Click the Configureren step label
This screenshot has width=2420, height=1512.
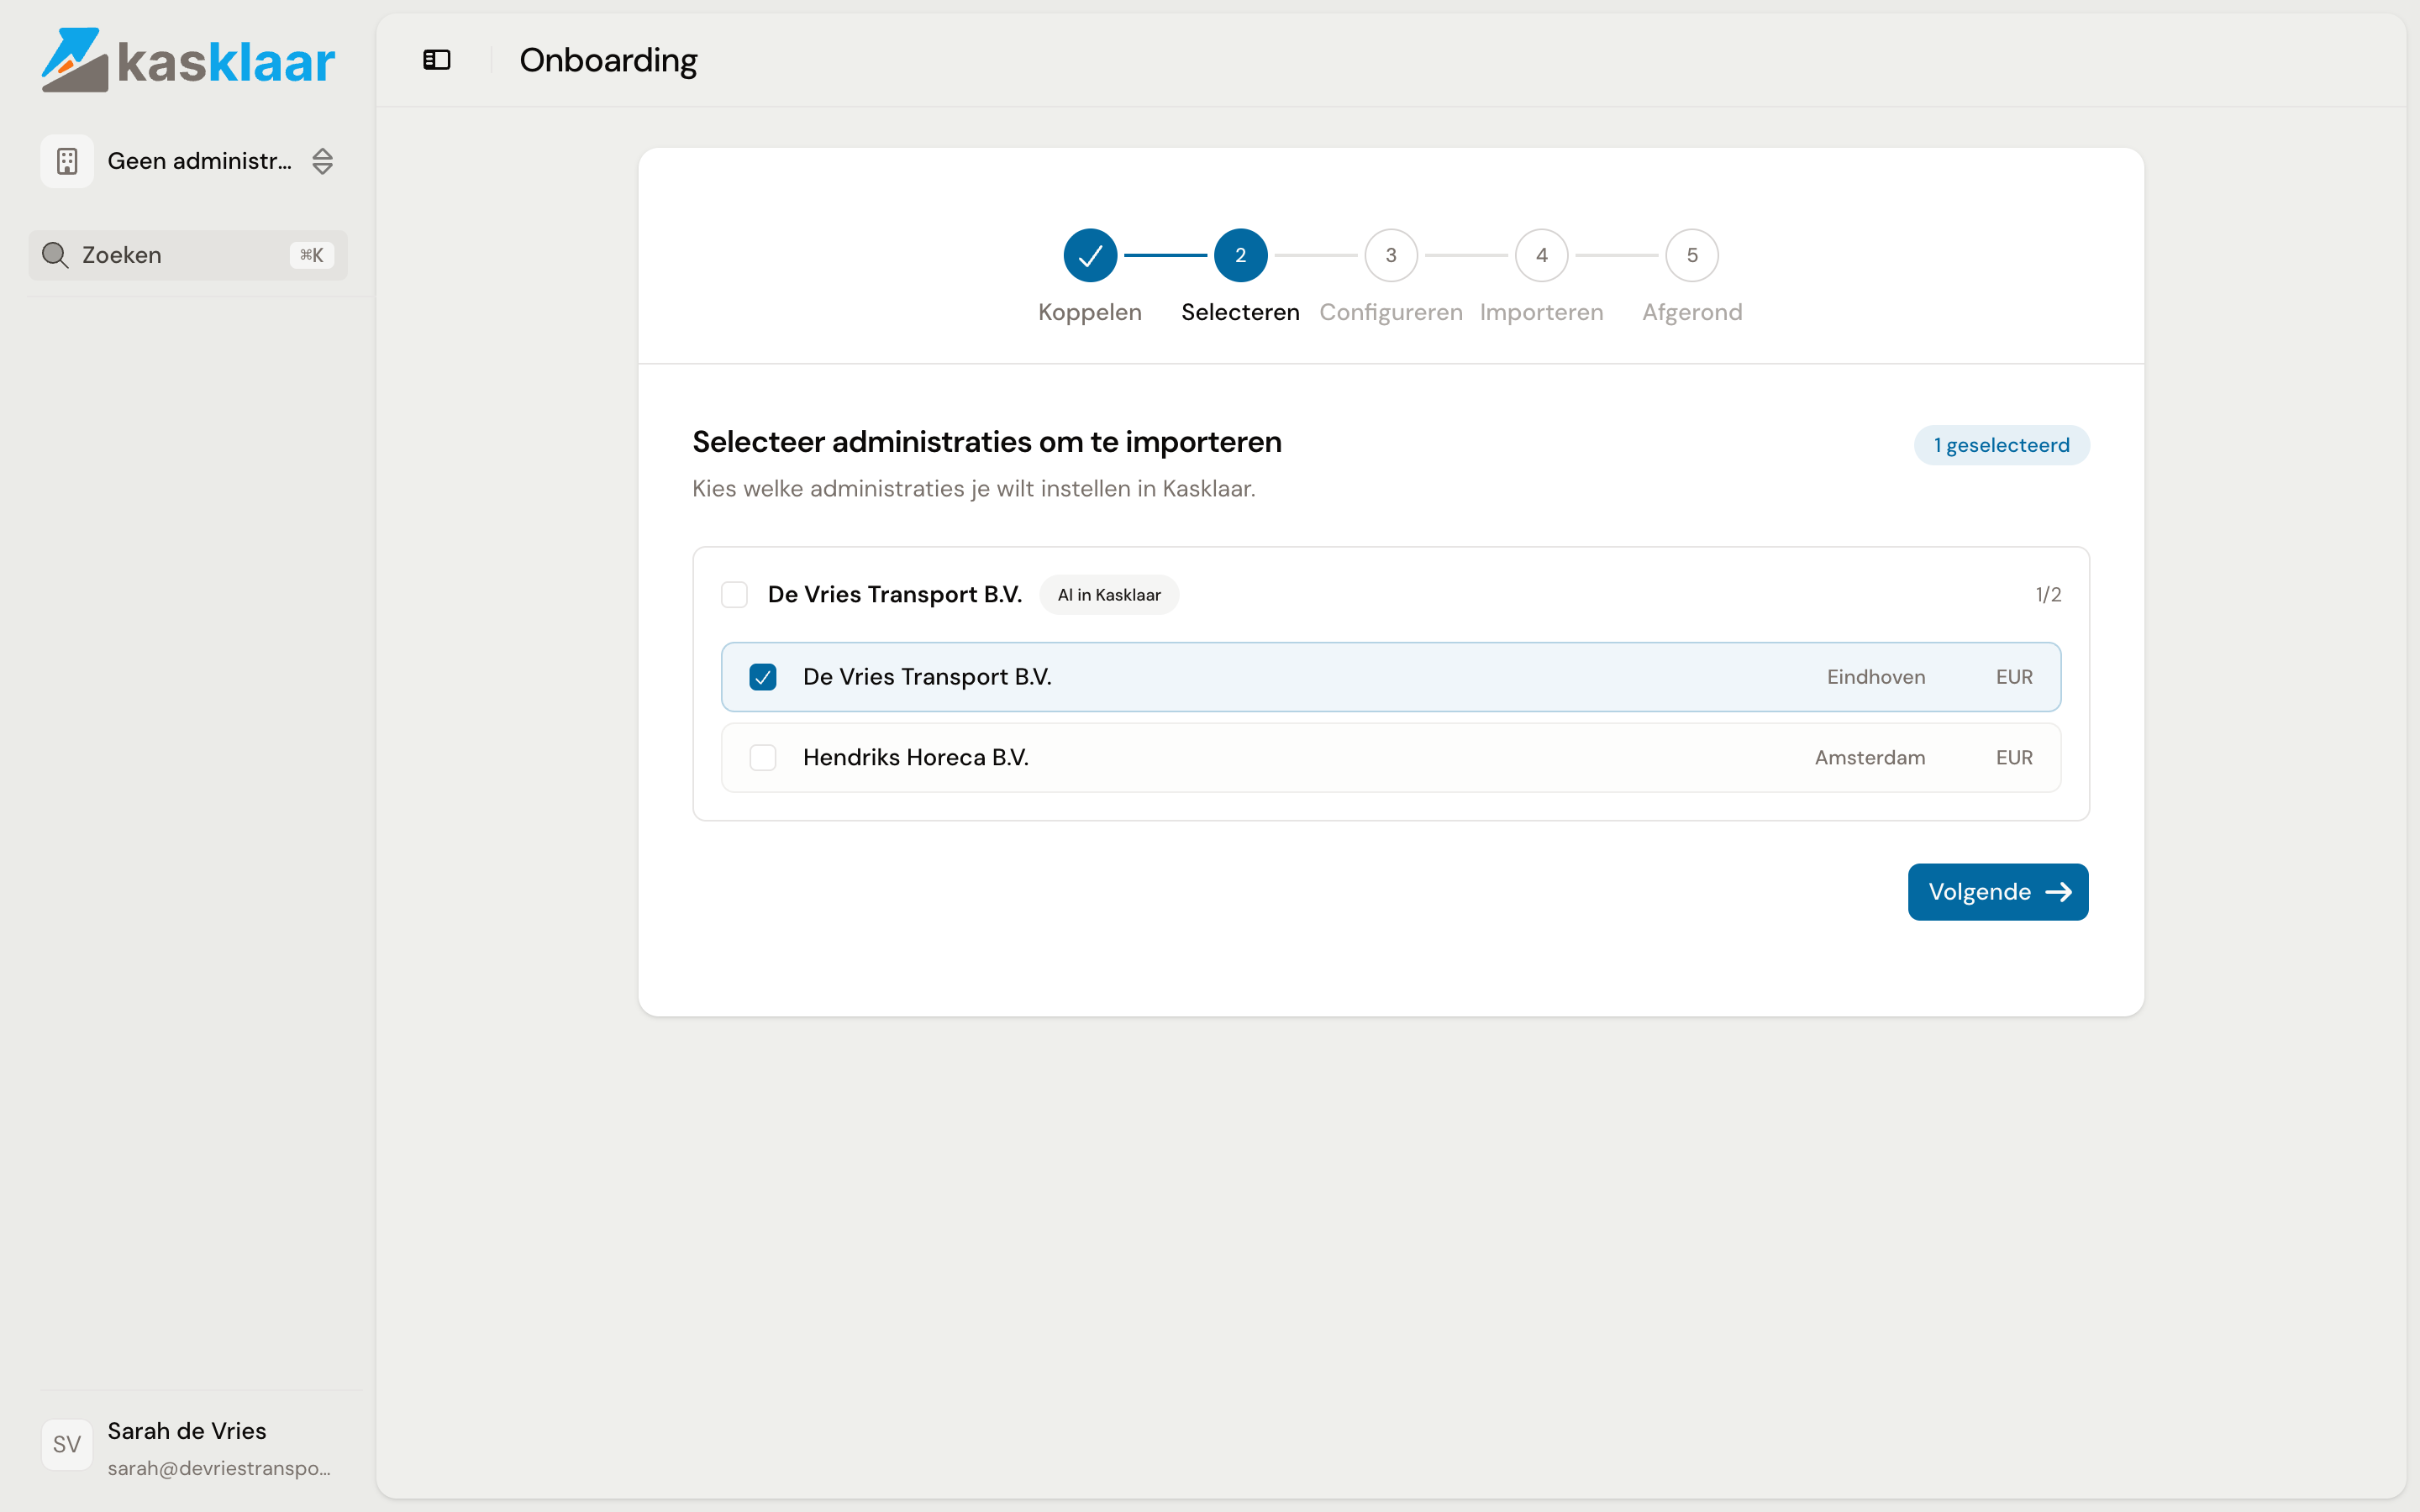pos(1391,312)
